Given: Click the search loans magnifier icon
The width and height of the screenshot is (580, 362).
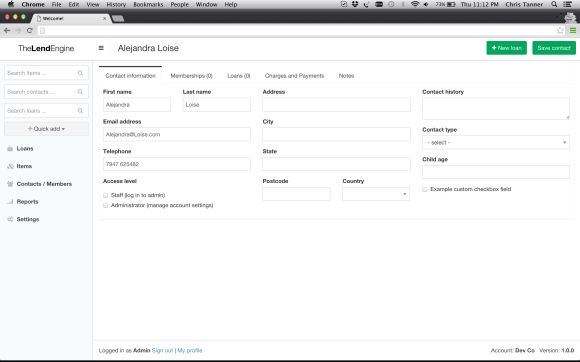Looking at the screenshot, I should pos(80,111).
